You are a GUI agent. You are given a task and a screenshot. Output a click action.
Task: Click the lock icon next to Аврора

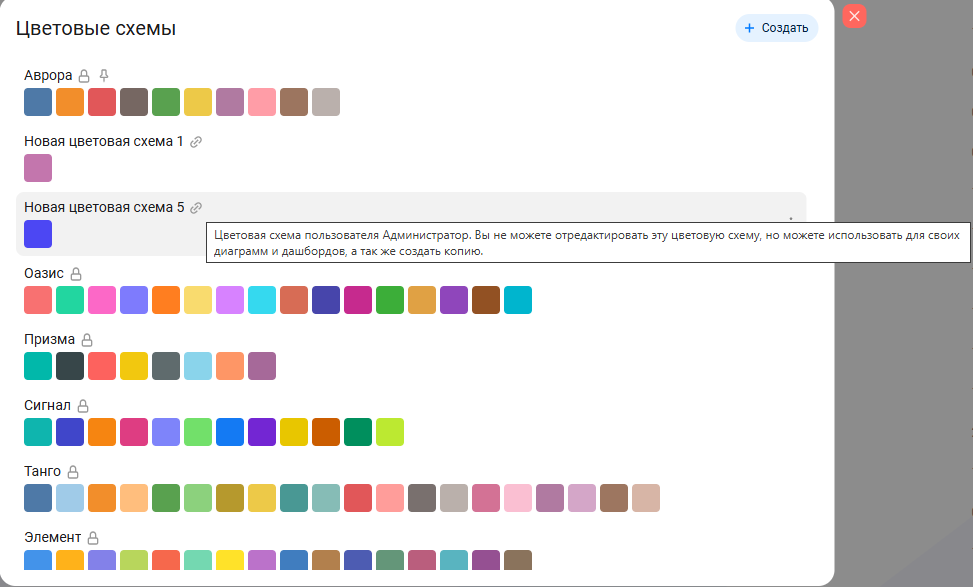85,76
